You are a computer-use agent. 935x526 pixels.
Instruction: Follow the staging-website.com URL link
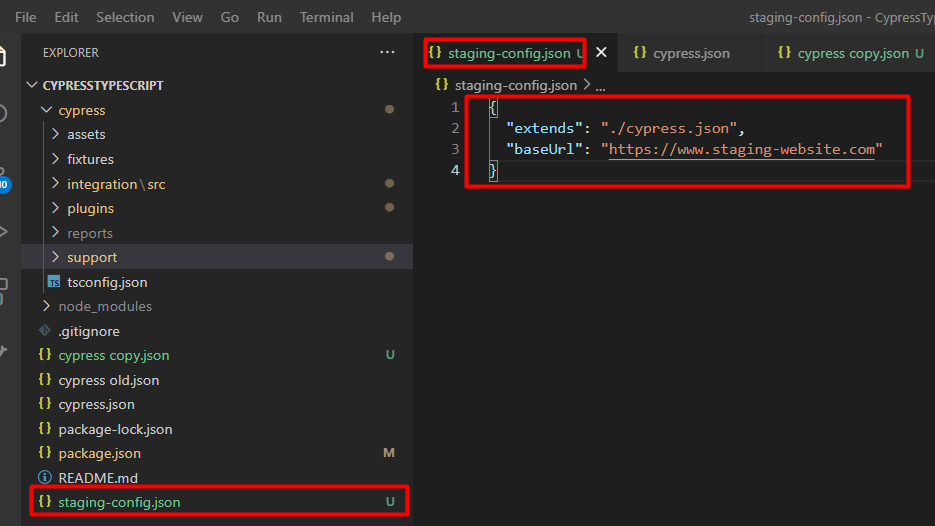[x=741, y=149]
